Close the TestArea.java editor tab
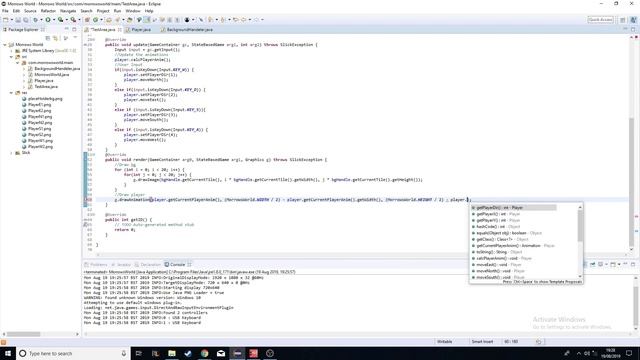The image size is (640, 360). [120, 29]
